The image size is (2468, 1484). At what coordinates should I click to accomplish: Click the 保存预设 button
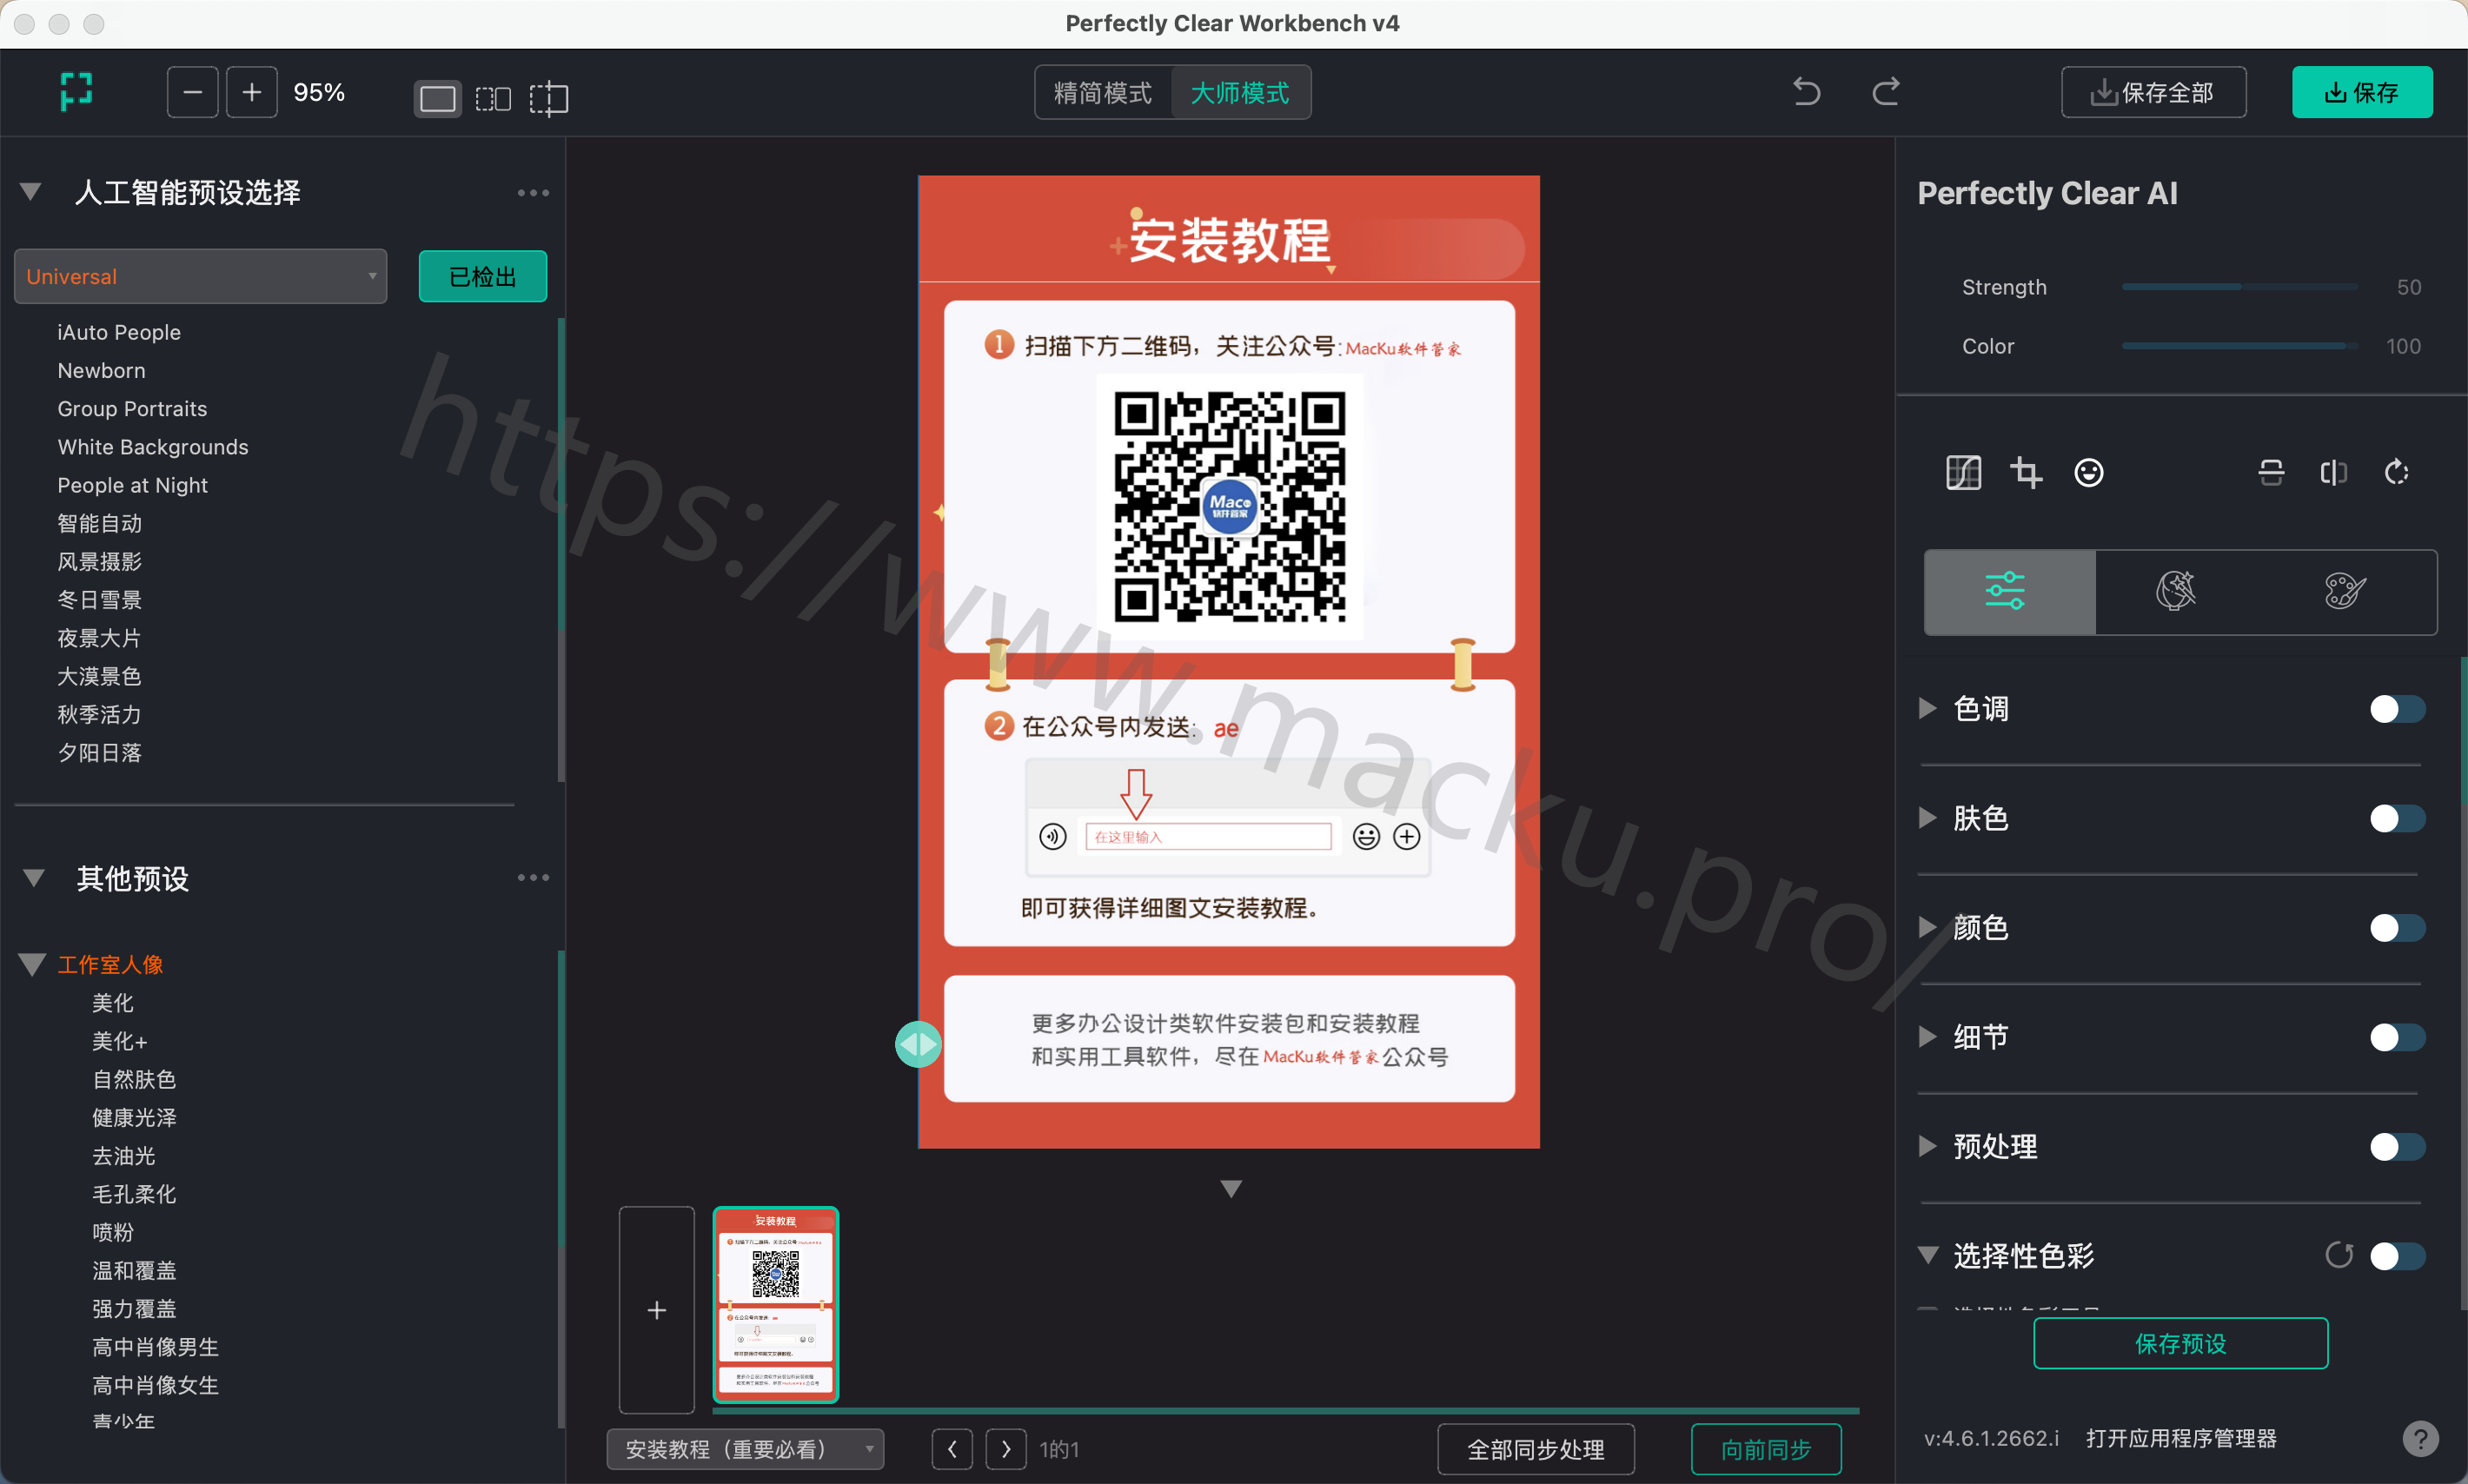(2180, 1343)
